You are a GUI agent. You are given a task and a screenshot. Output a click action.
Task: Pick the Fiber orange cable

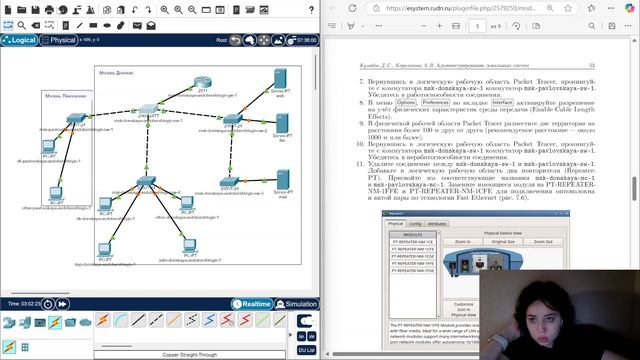coord(174,320)
